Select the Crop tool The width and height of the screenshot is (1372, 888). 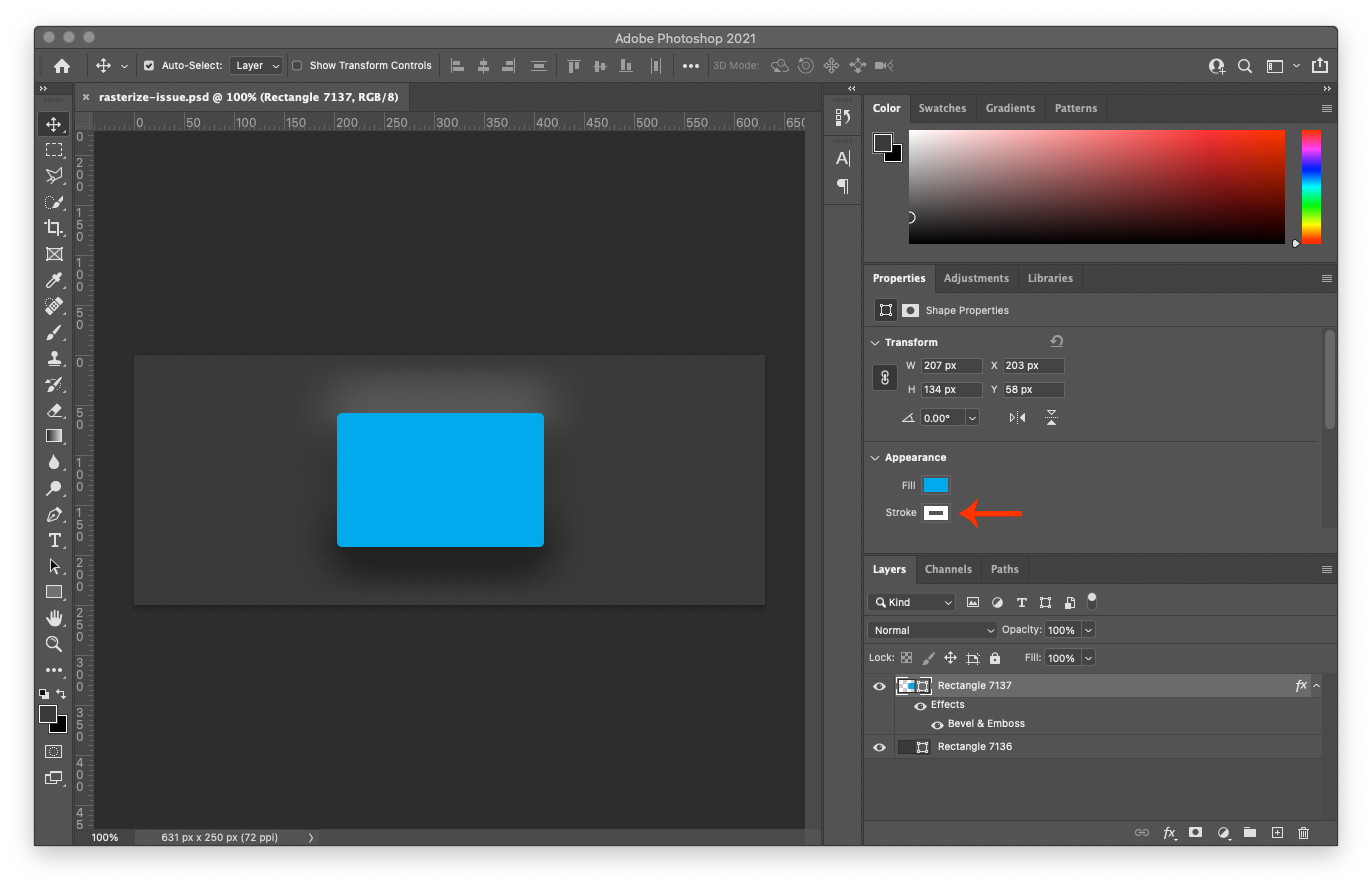point(54,228)
